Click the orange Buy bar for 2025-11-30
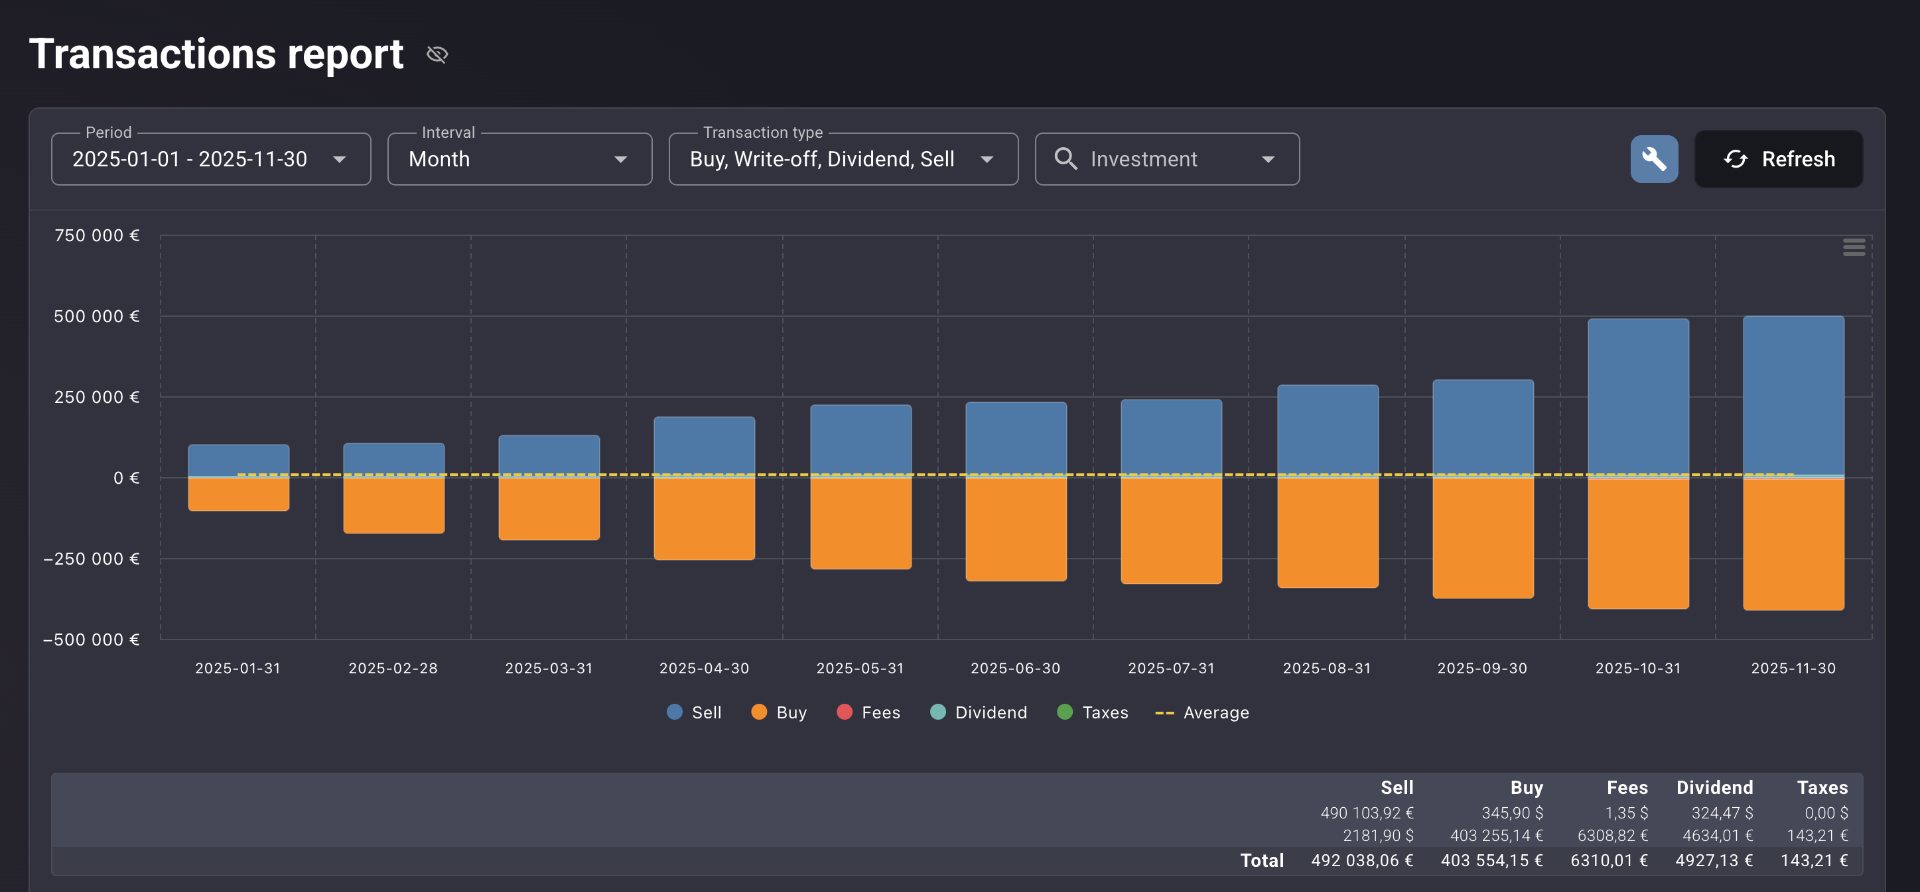 click(x=1794, y=544)
